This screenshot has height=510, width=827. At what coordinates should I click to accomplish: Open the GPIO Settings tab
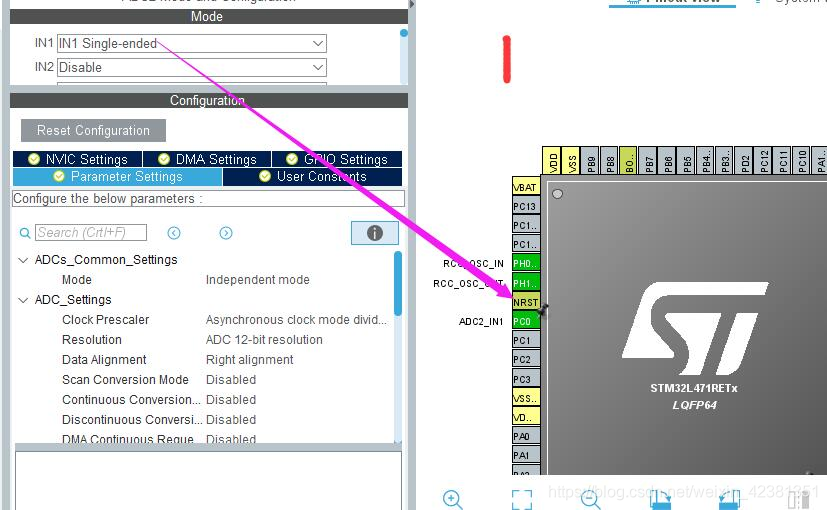coord(337,159)
